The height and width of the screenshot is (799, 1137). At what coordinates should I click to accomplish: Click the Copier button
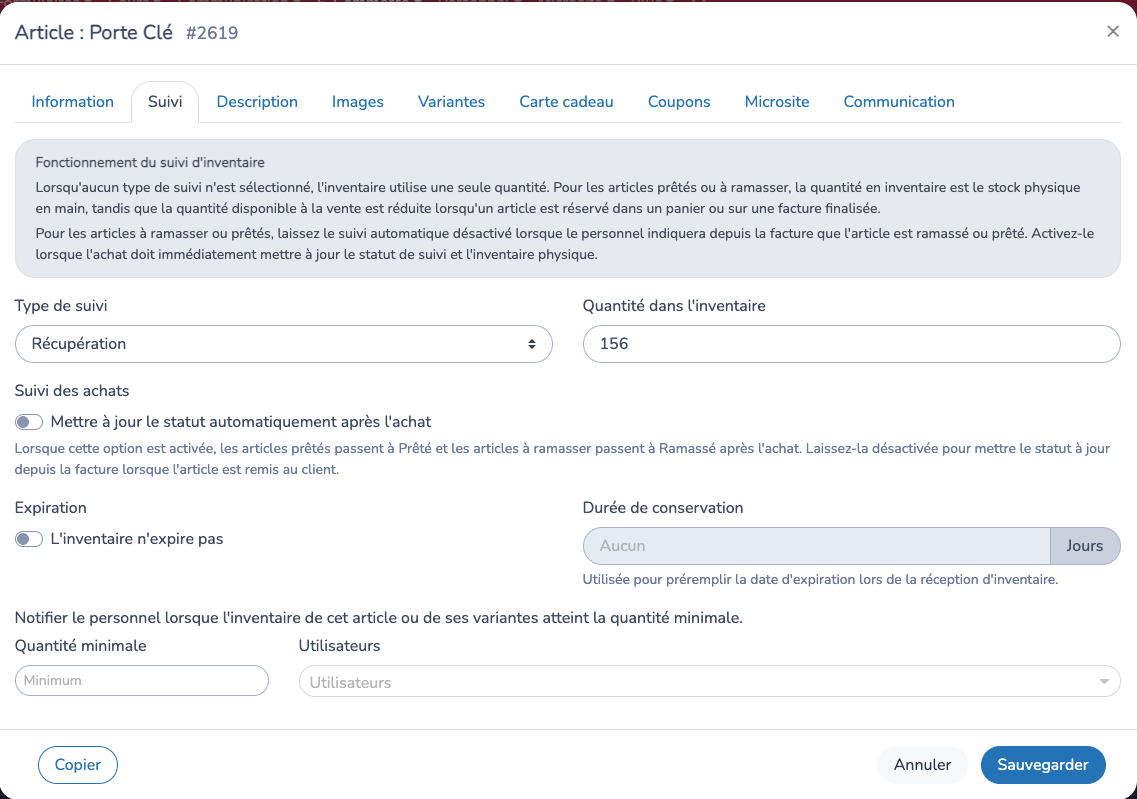click(x=78, y=765)
